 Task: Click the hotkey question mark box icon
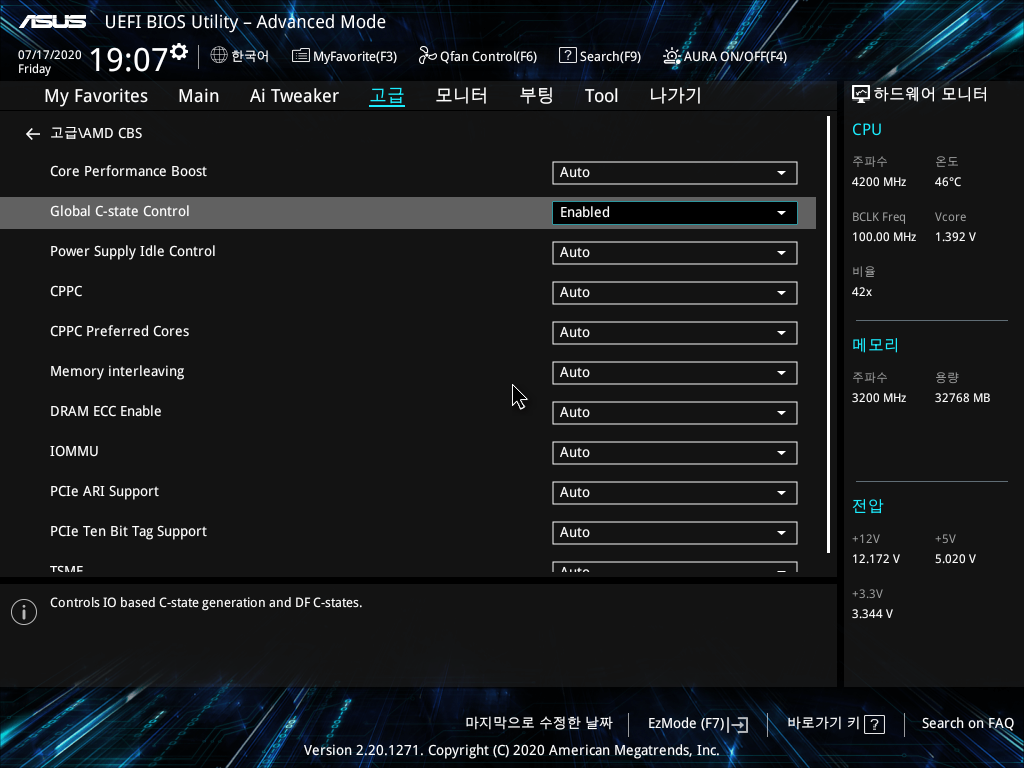point(874,724)
